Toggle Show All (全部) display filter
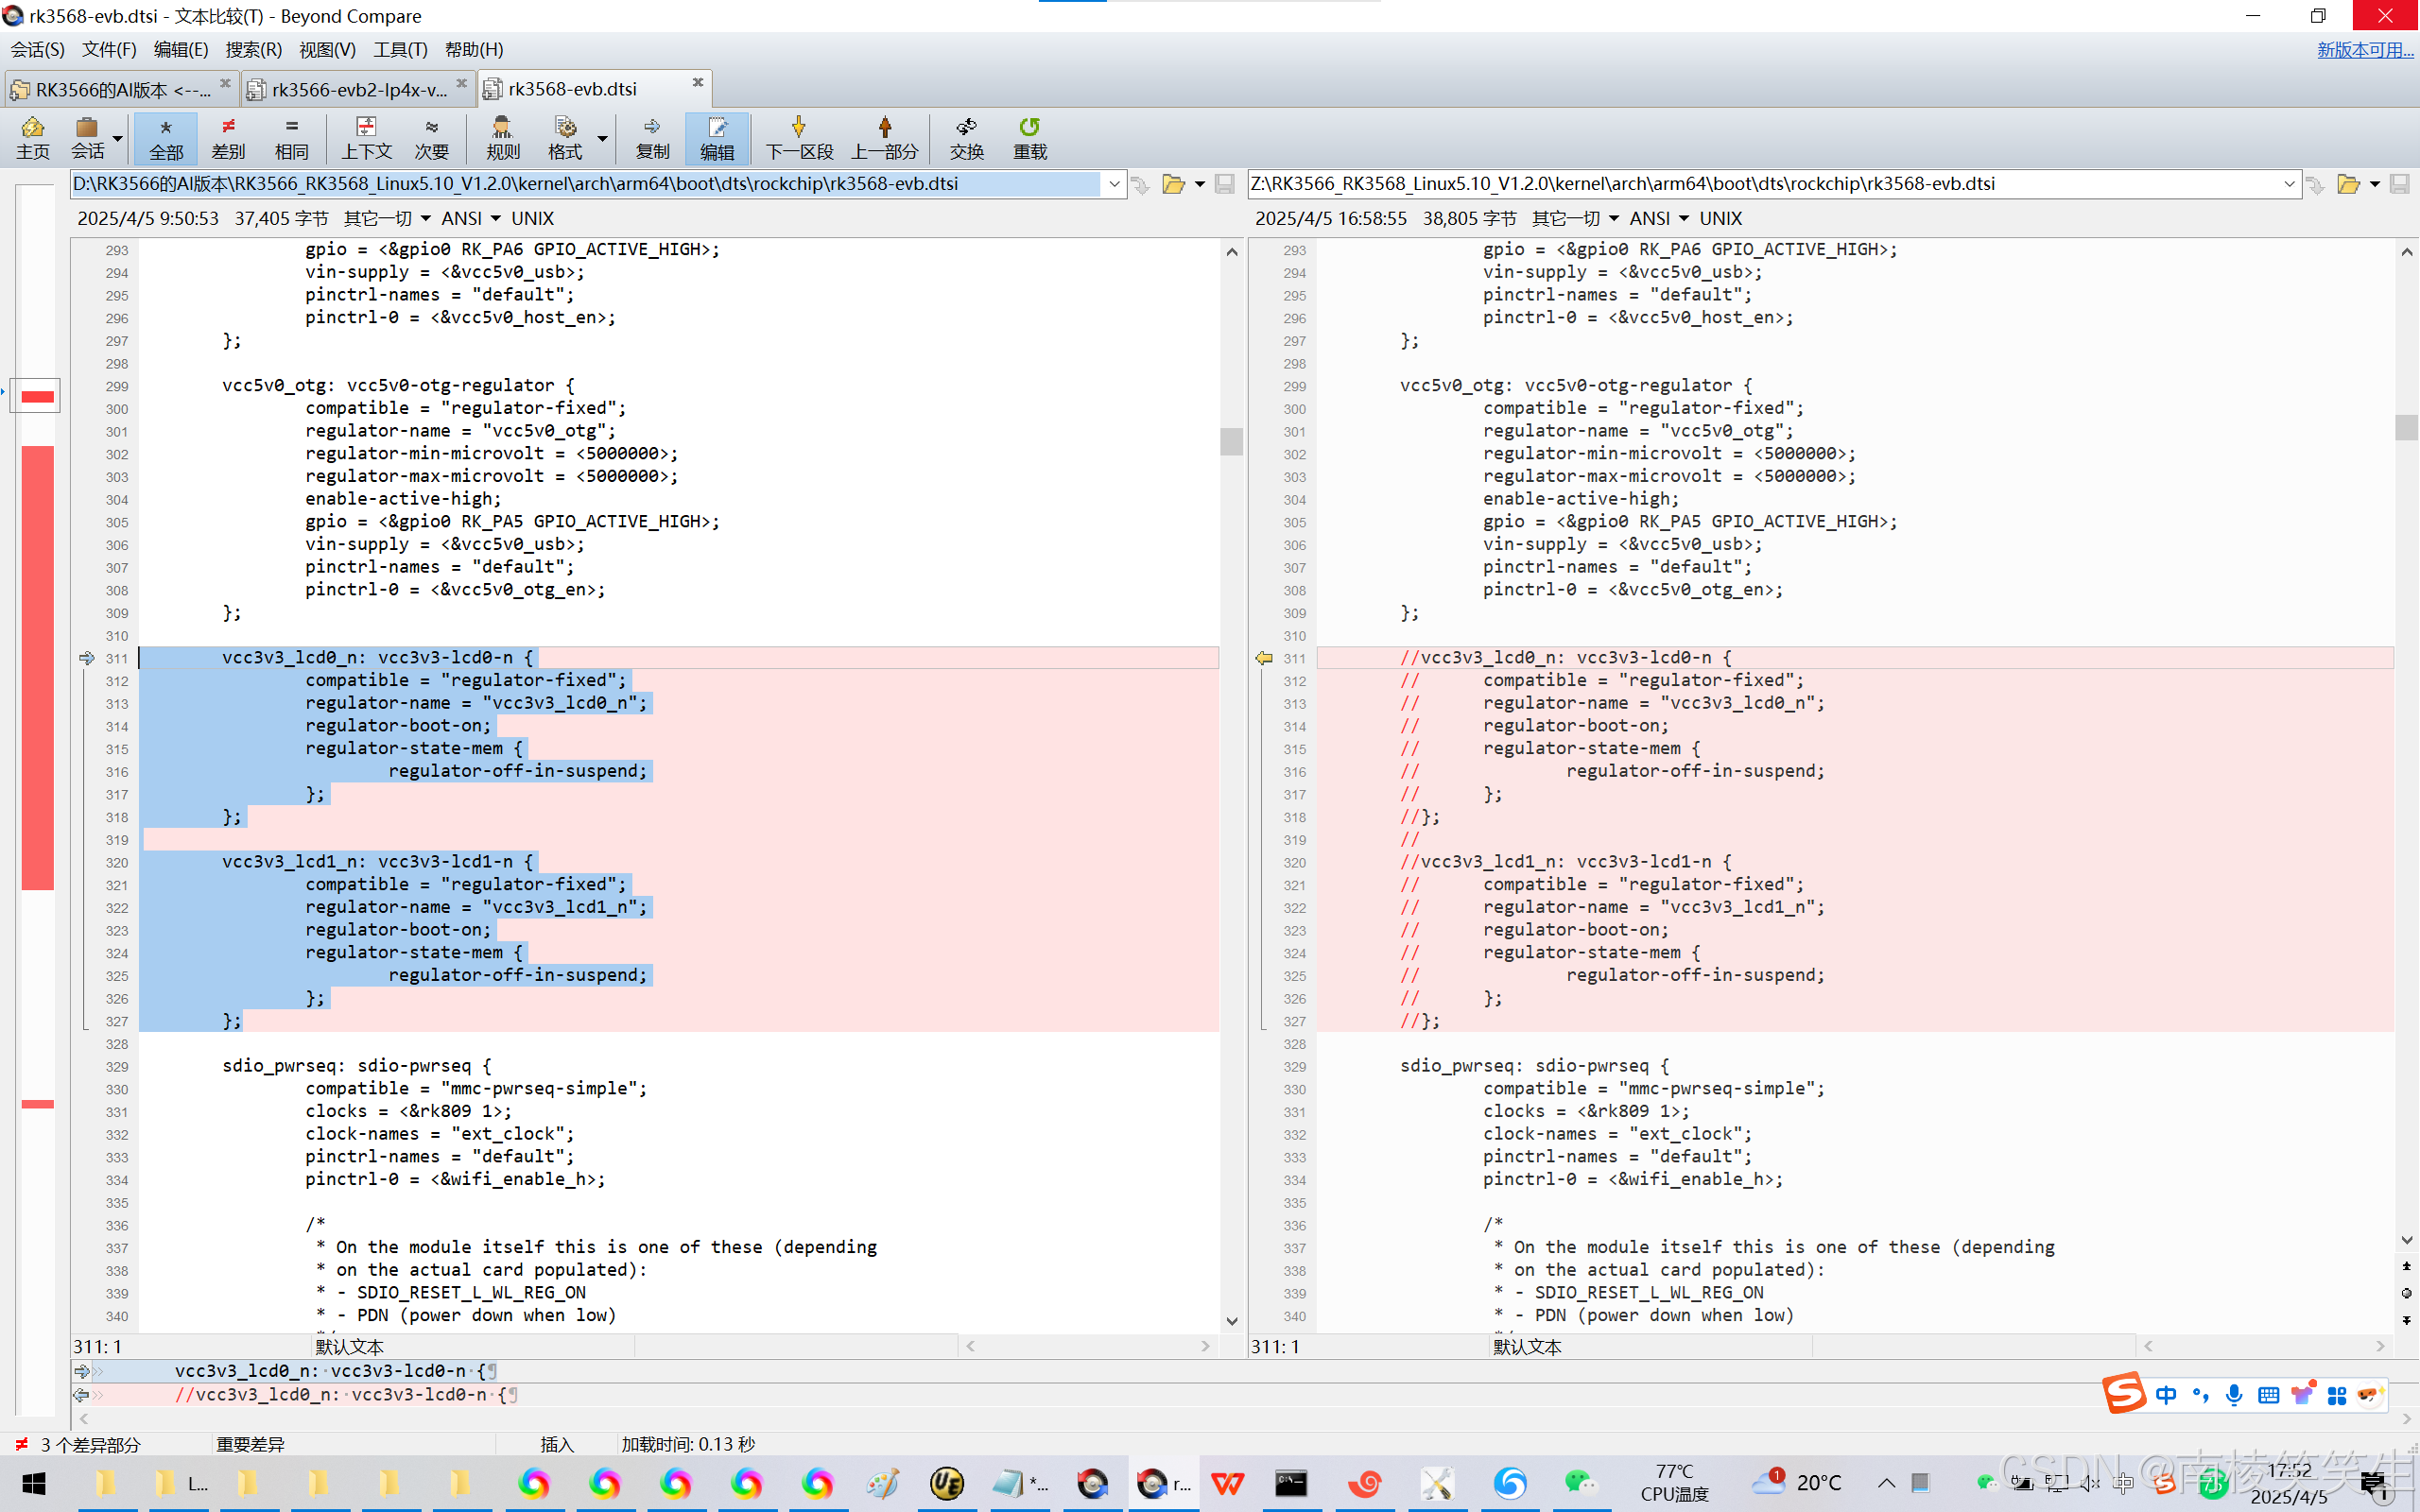 click(166, 137)
